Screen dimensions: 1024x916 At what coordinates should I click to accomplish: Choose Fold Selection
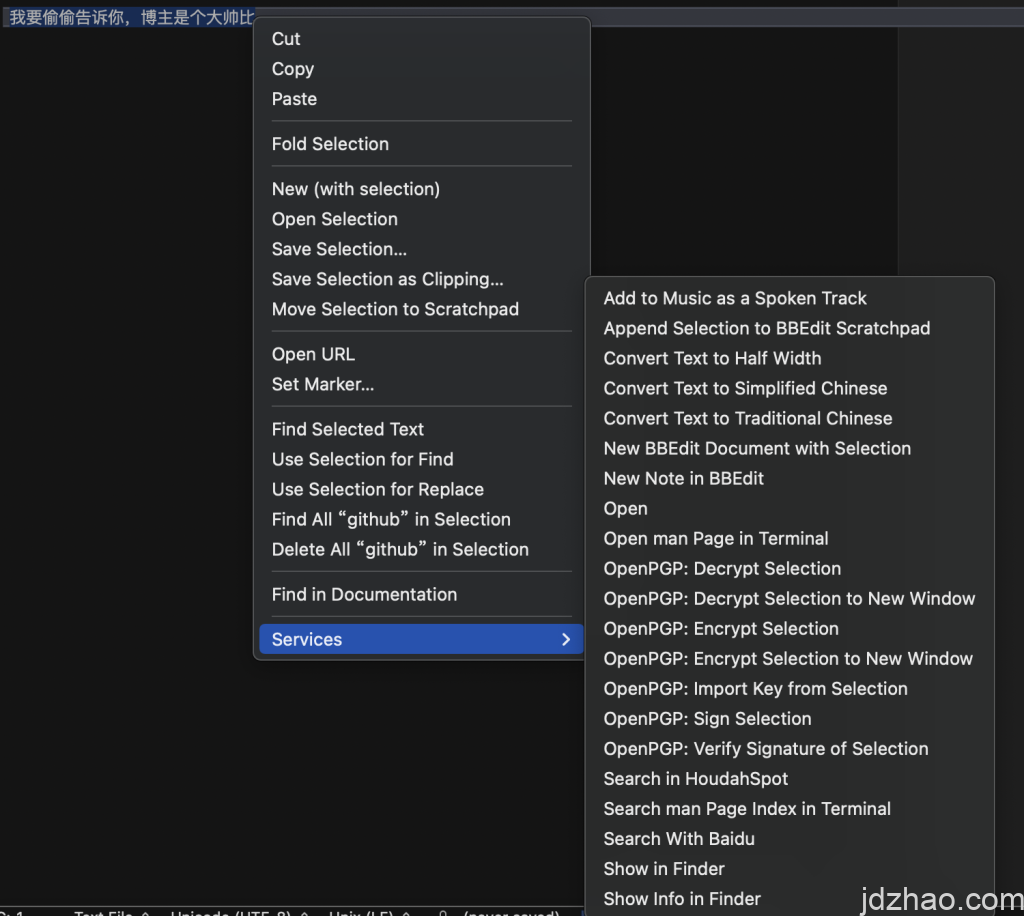330,144
